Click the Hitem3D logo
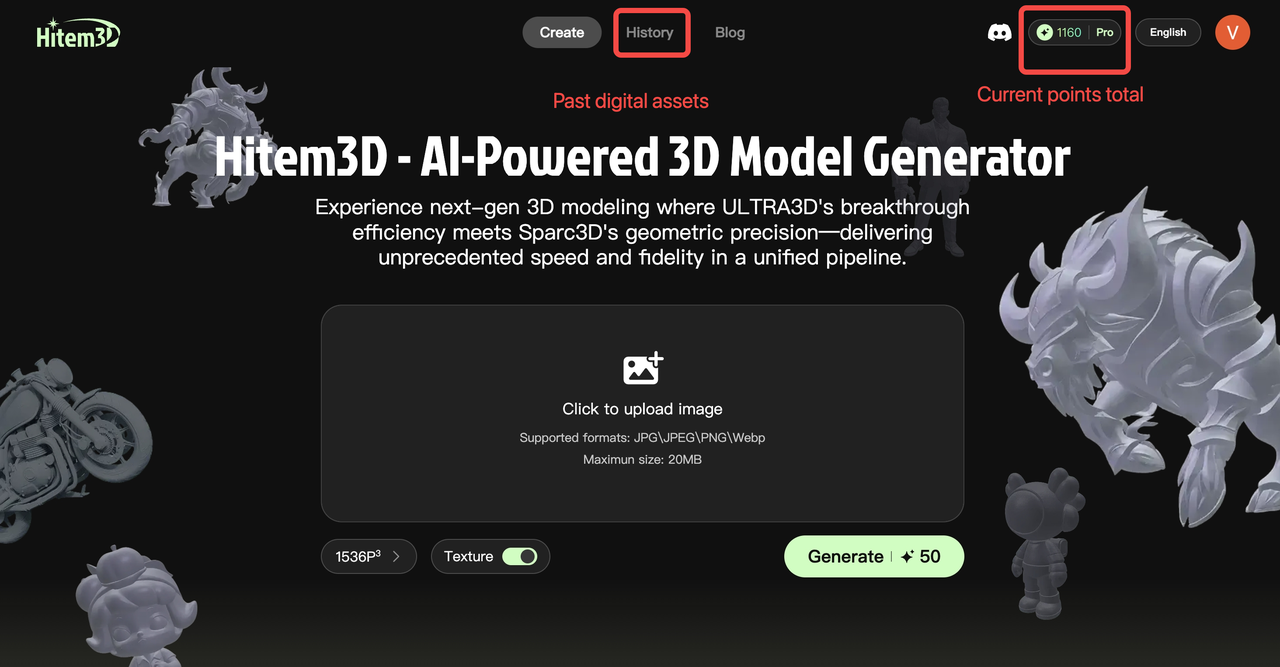The image size is (1280, 667). tap(78, 33)
